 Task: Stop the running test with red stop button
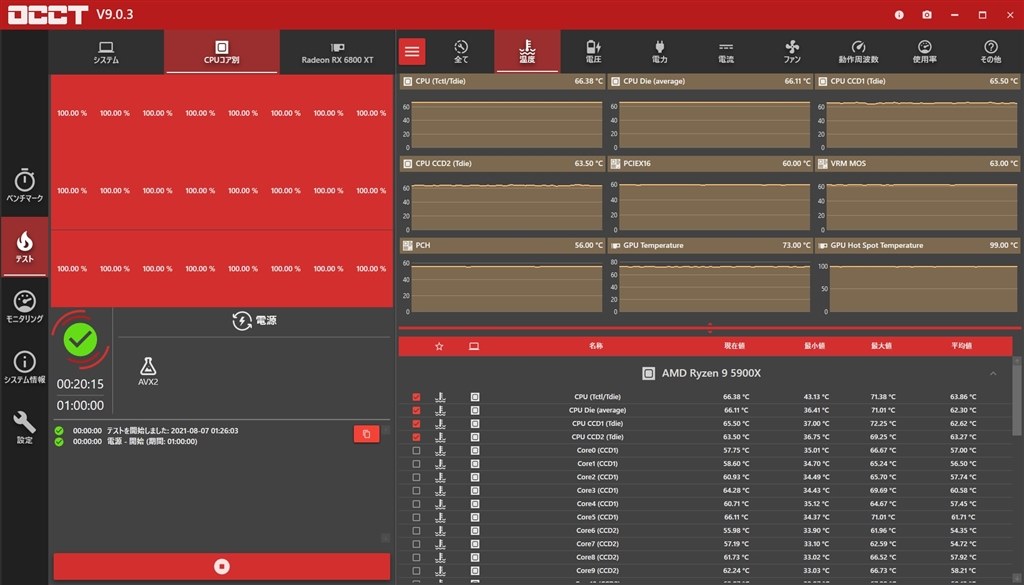(x=222, y=566)
